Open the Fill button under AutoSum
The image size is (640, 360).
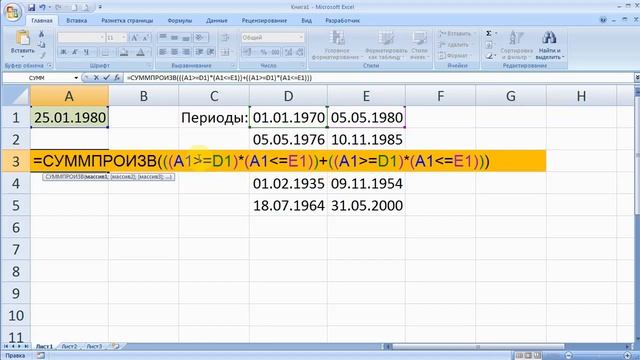pyautogui.click(x=489, y=45)
